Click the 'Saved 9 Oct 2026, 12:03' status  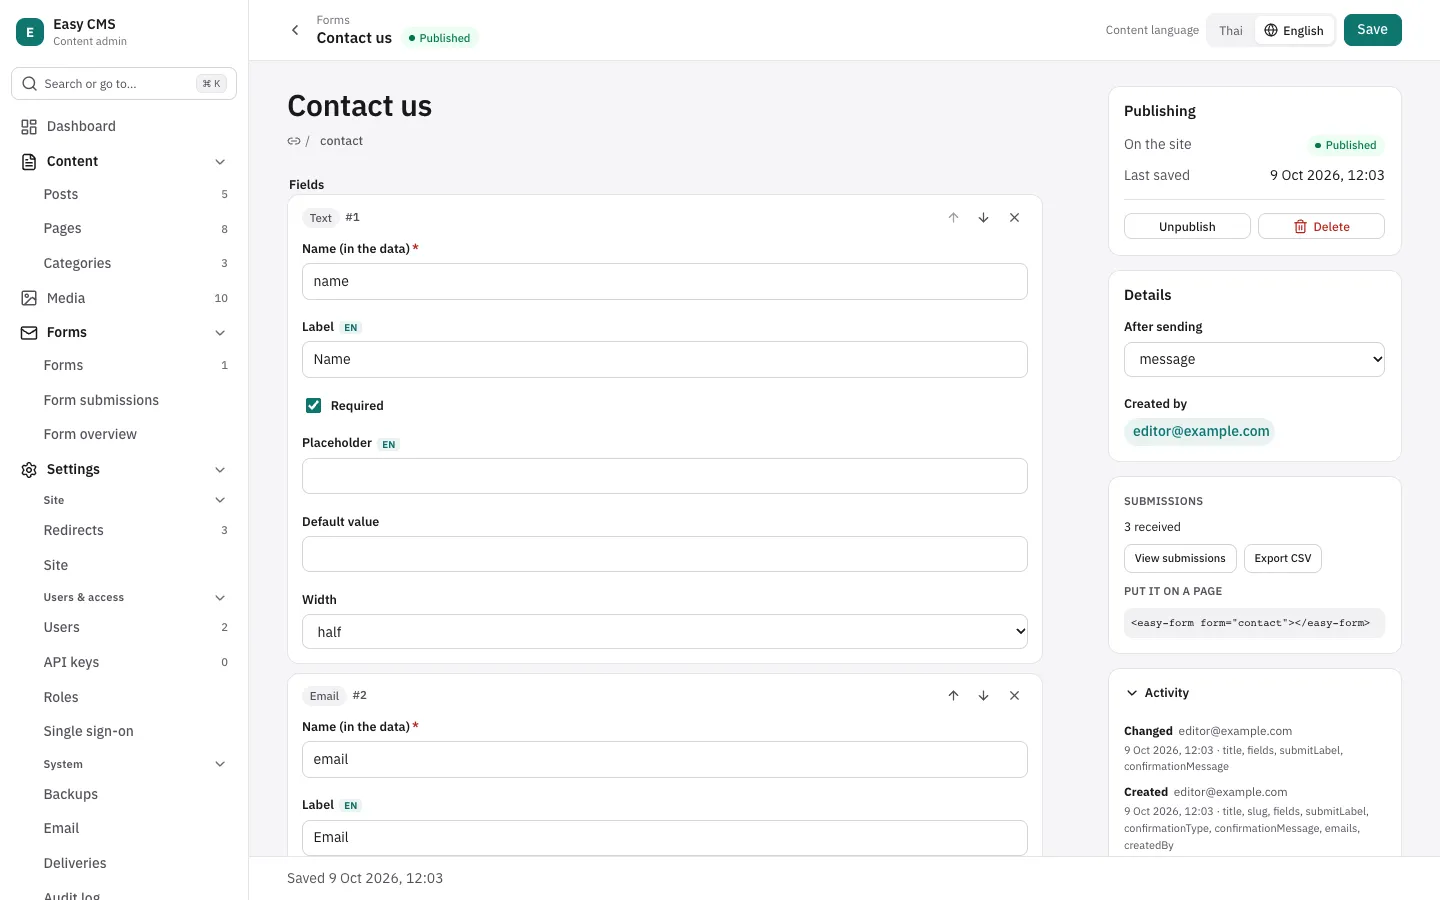(365, 878)
